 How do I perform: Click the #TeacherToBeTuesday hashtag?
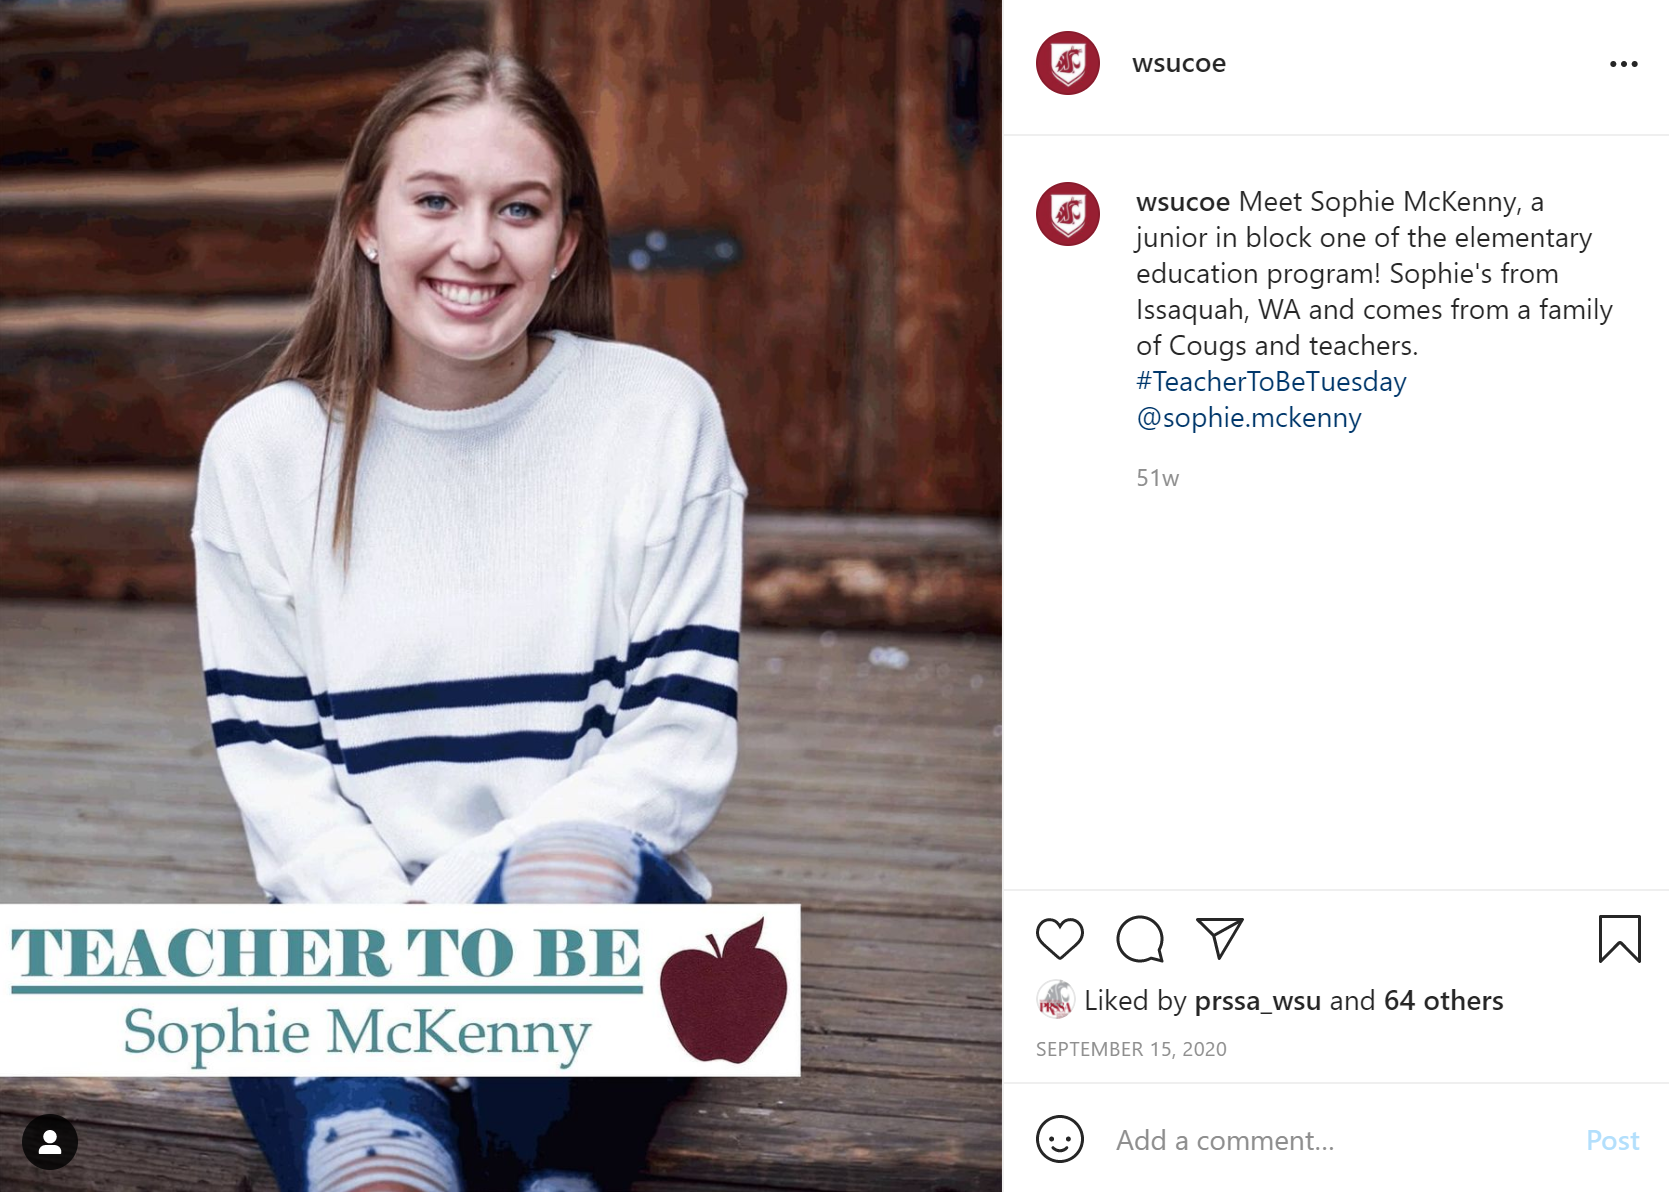pos(1271,381)
